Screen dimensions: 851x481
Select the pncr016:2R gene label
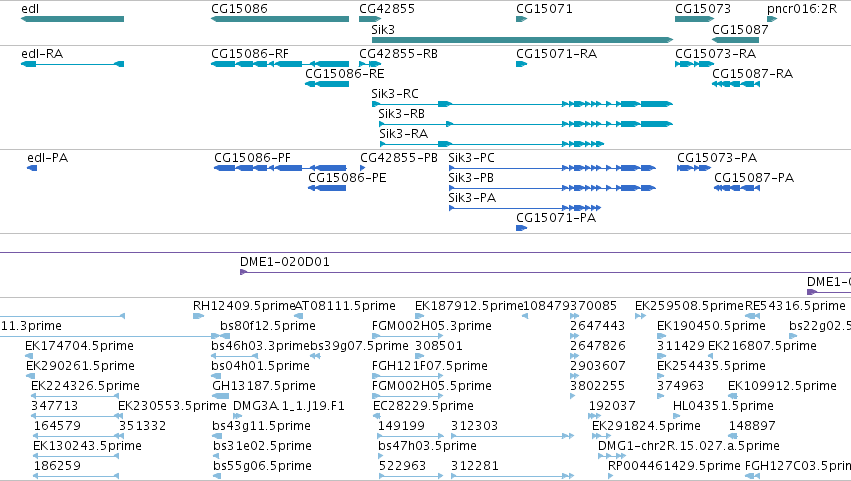click(x=802, y=9)
